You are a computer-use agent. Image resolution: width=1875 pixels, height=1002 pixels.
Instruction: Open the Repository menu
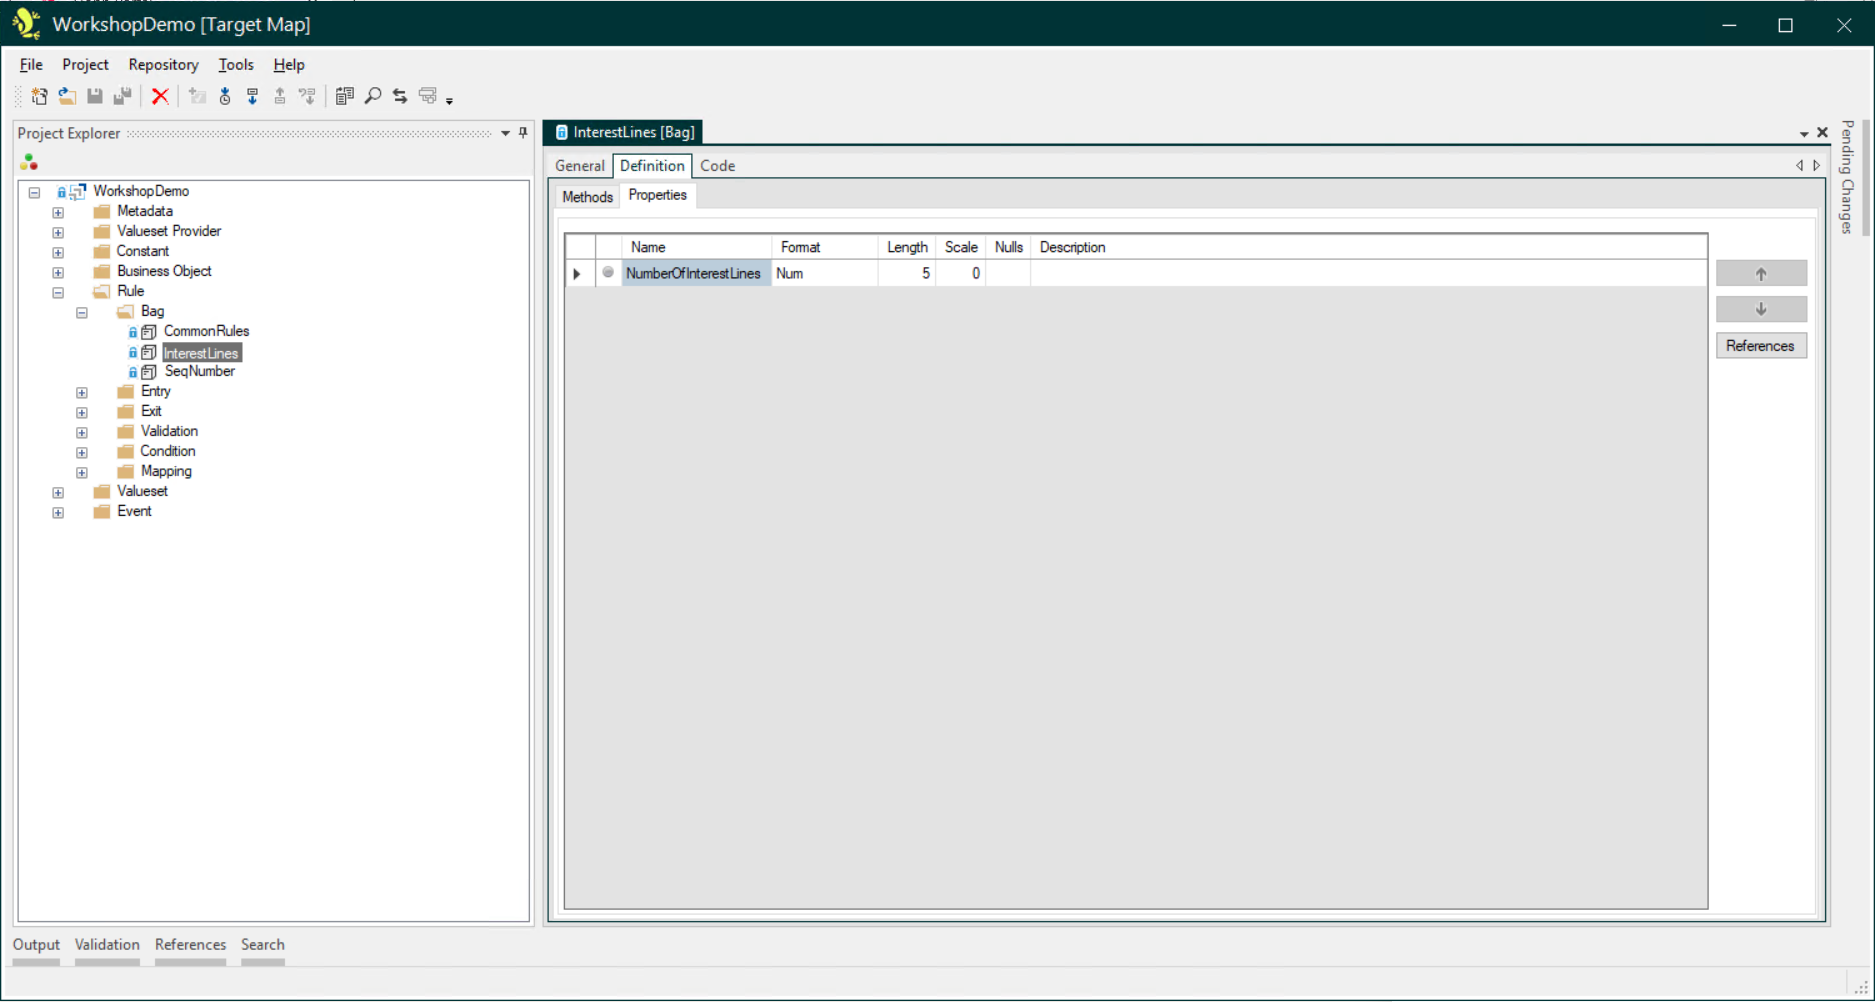coord(163,65)
